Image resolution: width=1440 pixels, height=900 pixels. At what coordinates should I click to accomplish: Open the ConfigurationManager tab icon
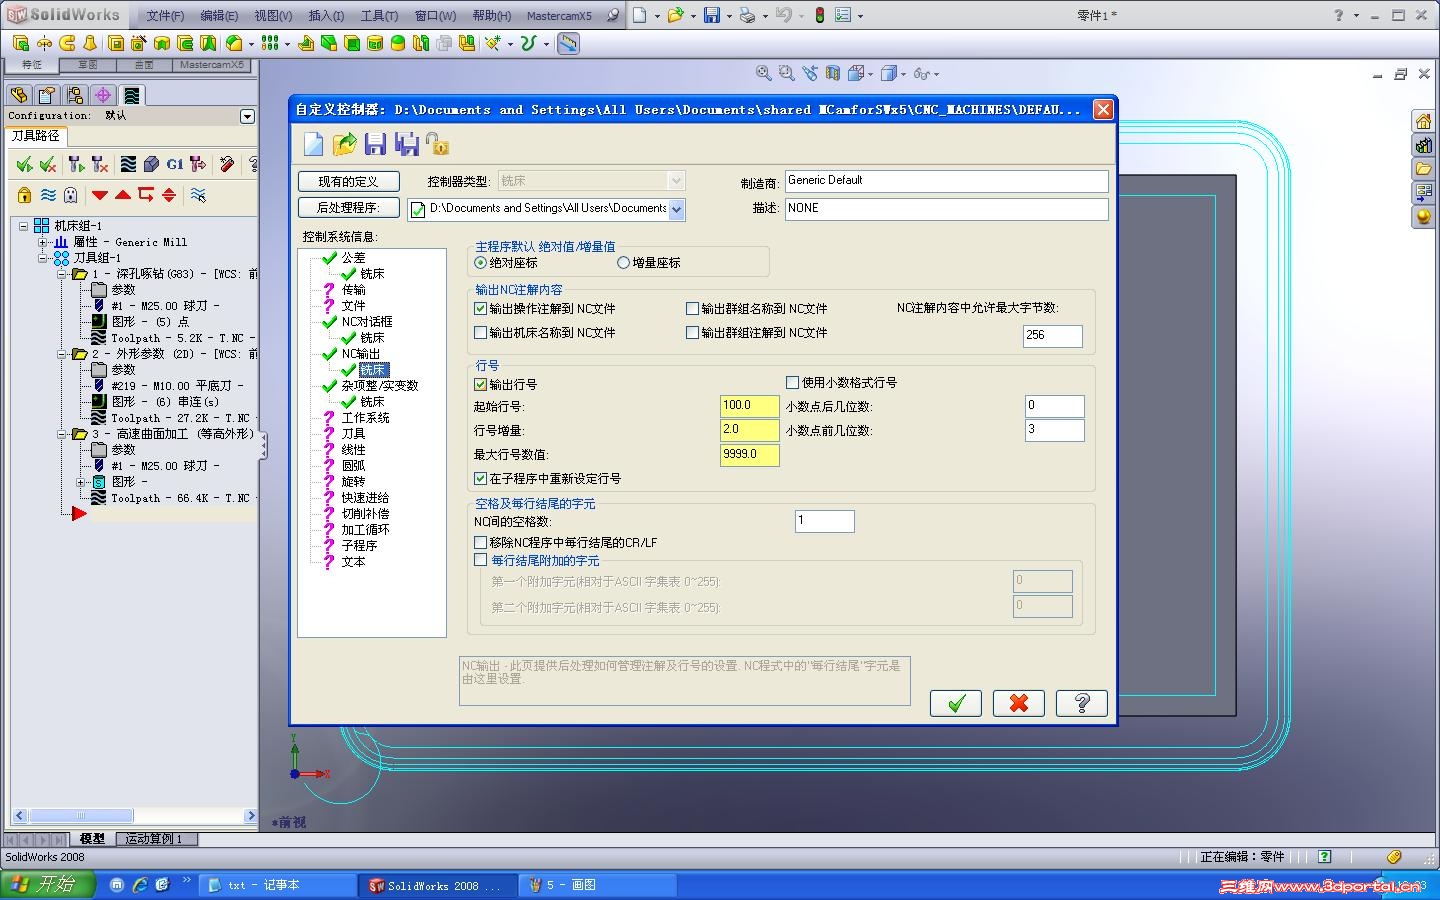tap(75, 95)
